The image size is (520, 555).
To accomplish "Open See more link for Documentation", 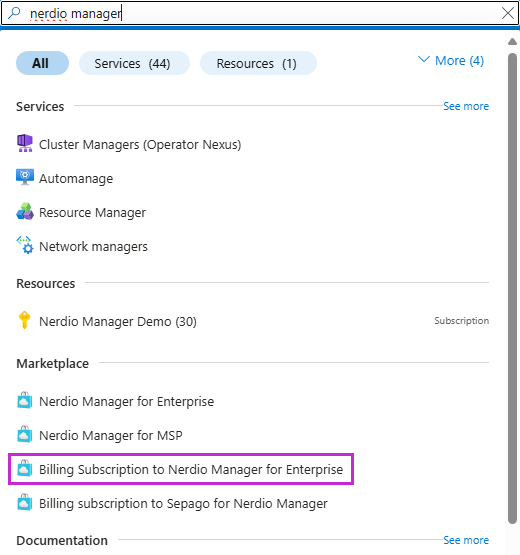I will (x=466, y=540).
